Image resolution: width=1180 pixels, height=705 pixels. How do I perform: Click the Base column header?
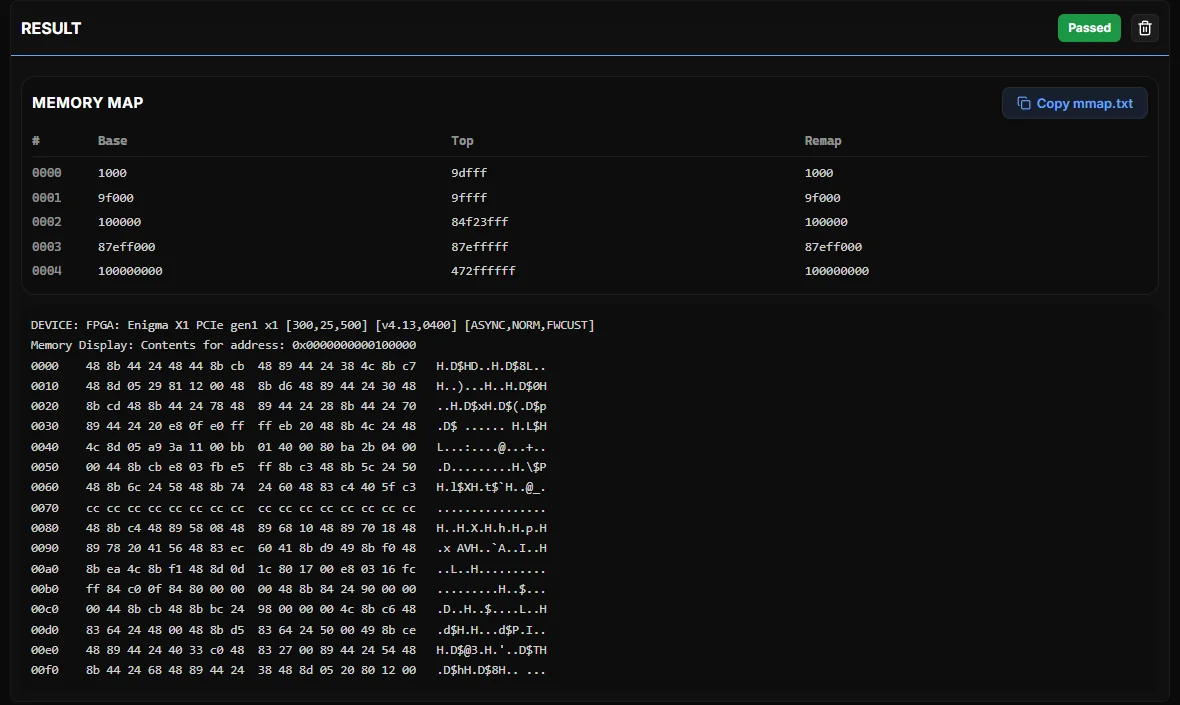[x=112, y=141]
